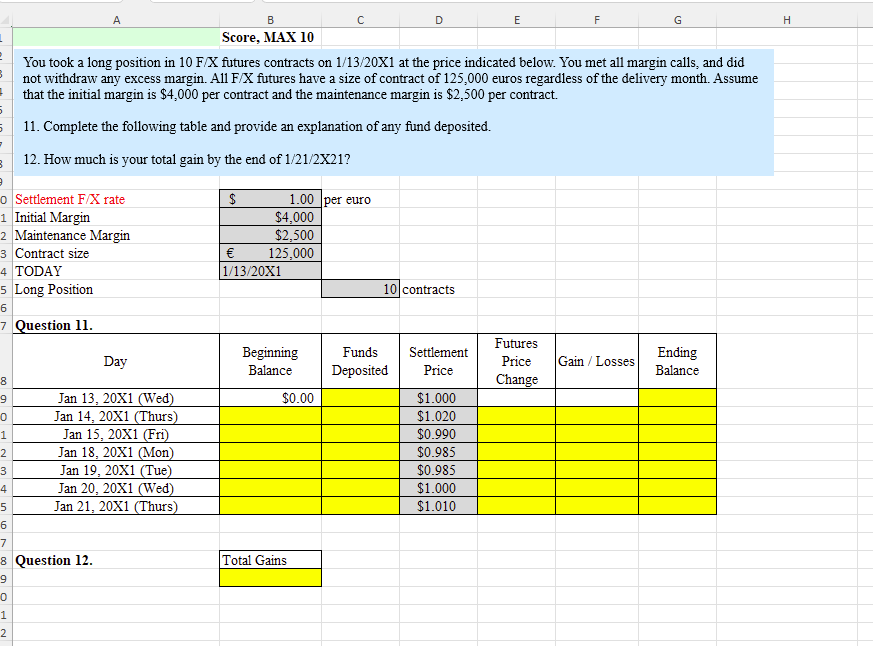Viewport: 873px width, 646px height.
Task: Select the Jan 21, 20X1 (Thurs) row label
Action: point(116,506)
